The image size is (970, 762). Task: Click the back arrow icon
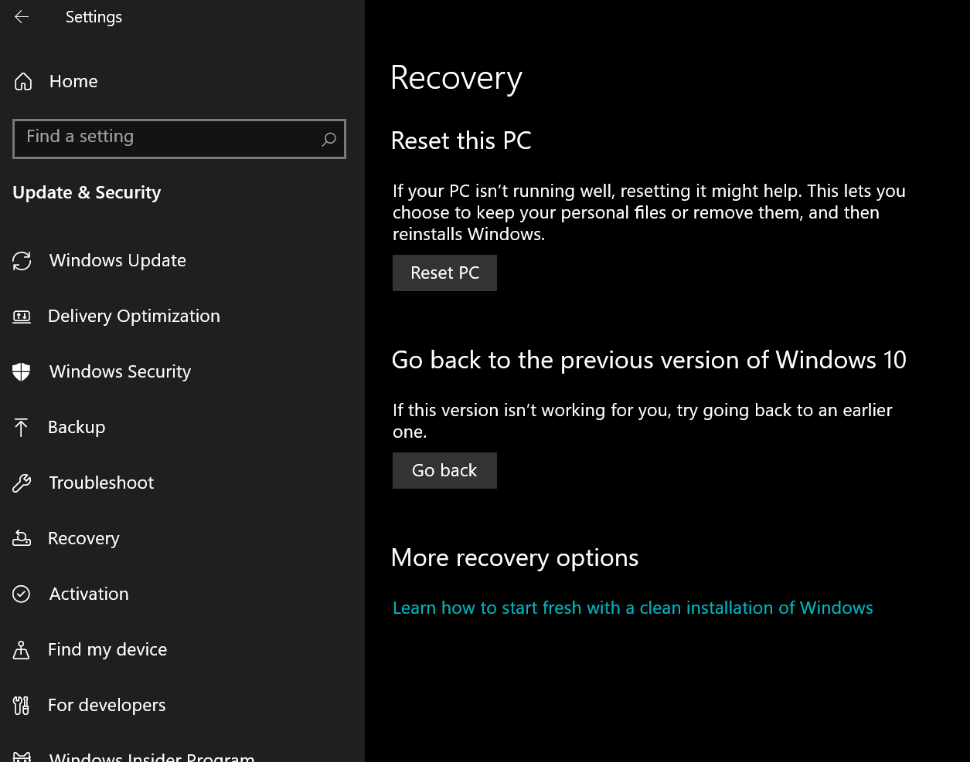[22, 17]
